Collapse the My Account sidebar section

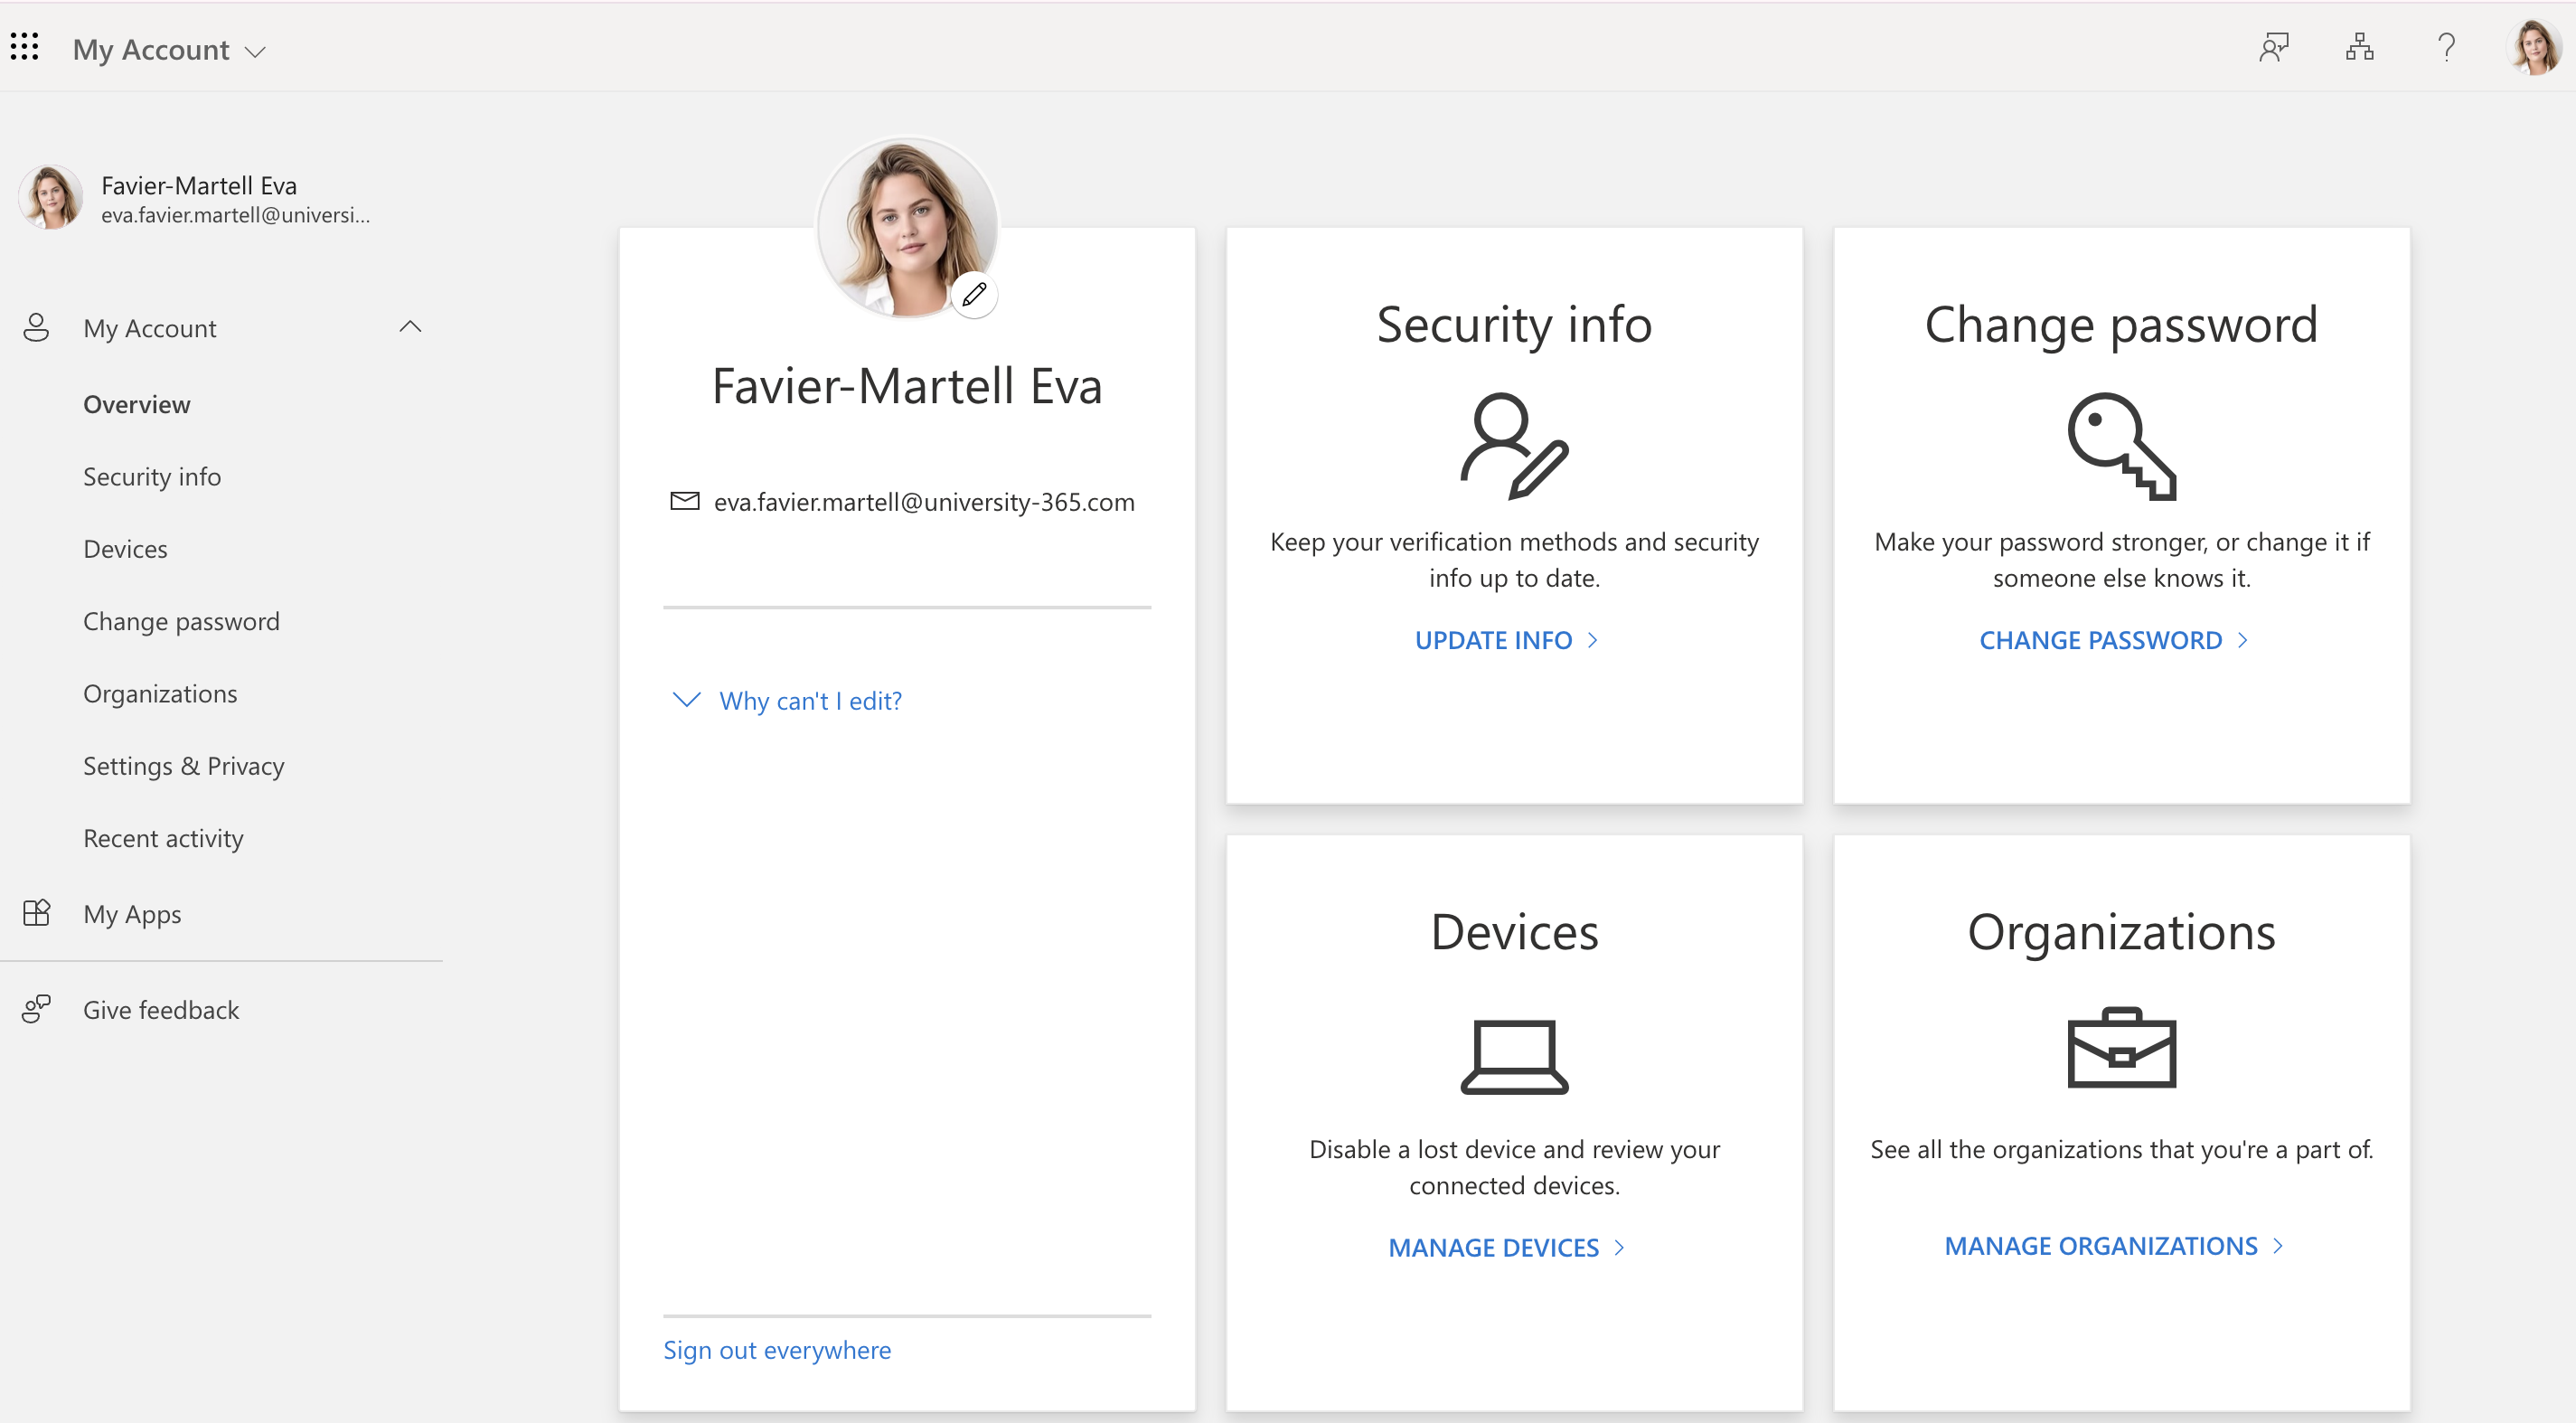coord(410,327)
